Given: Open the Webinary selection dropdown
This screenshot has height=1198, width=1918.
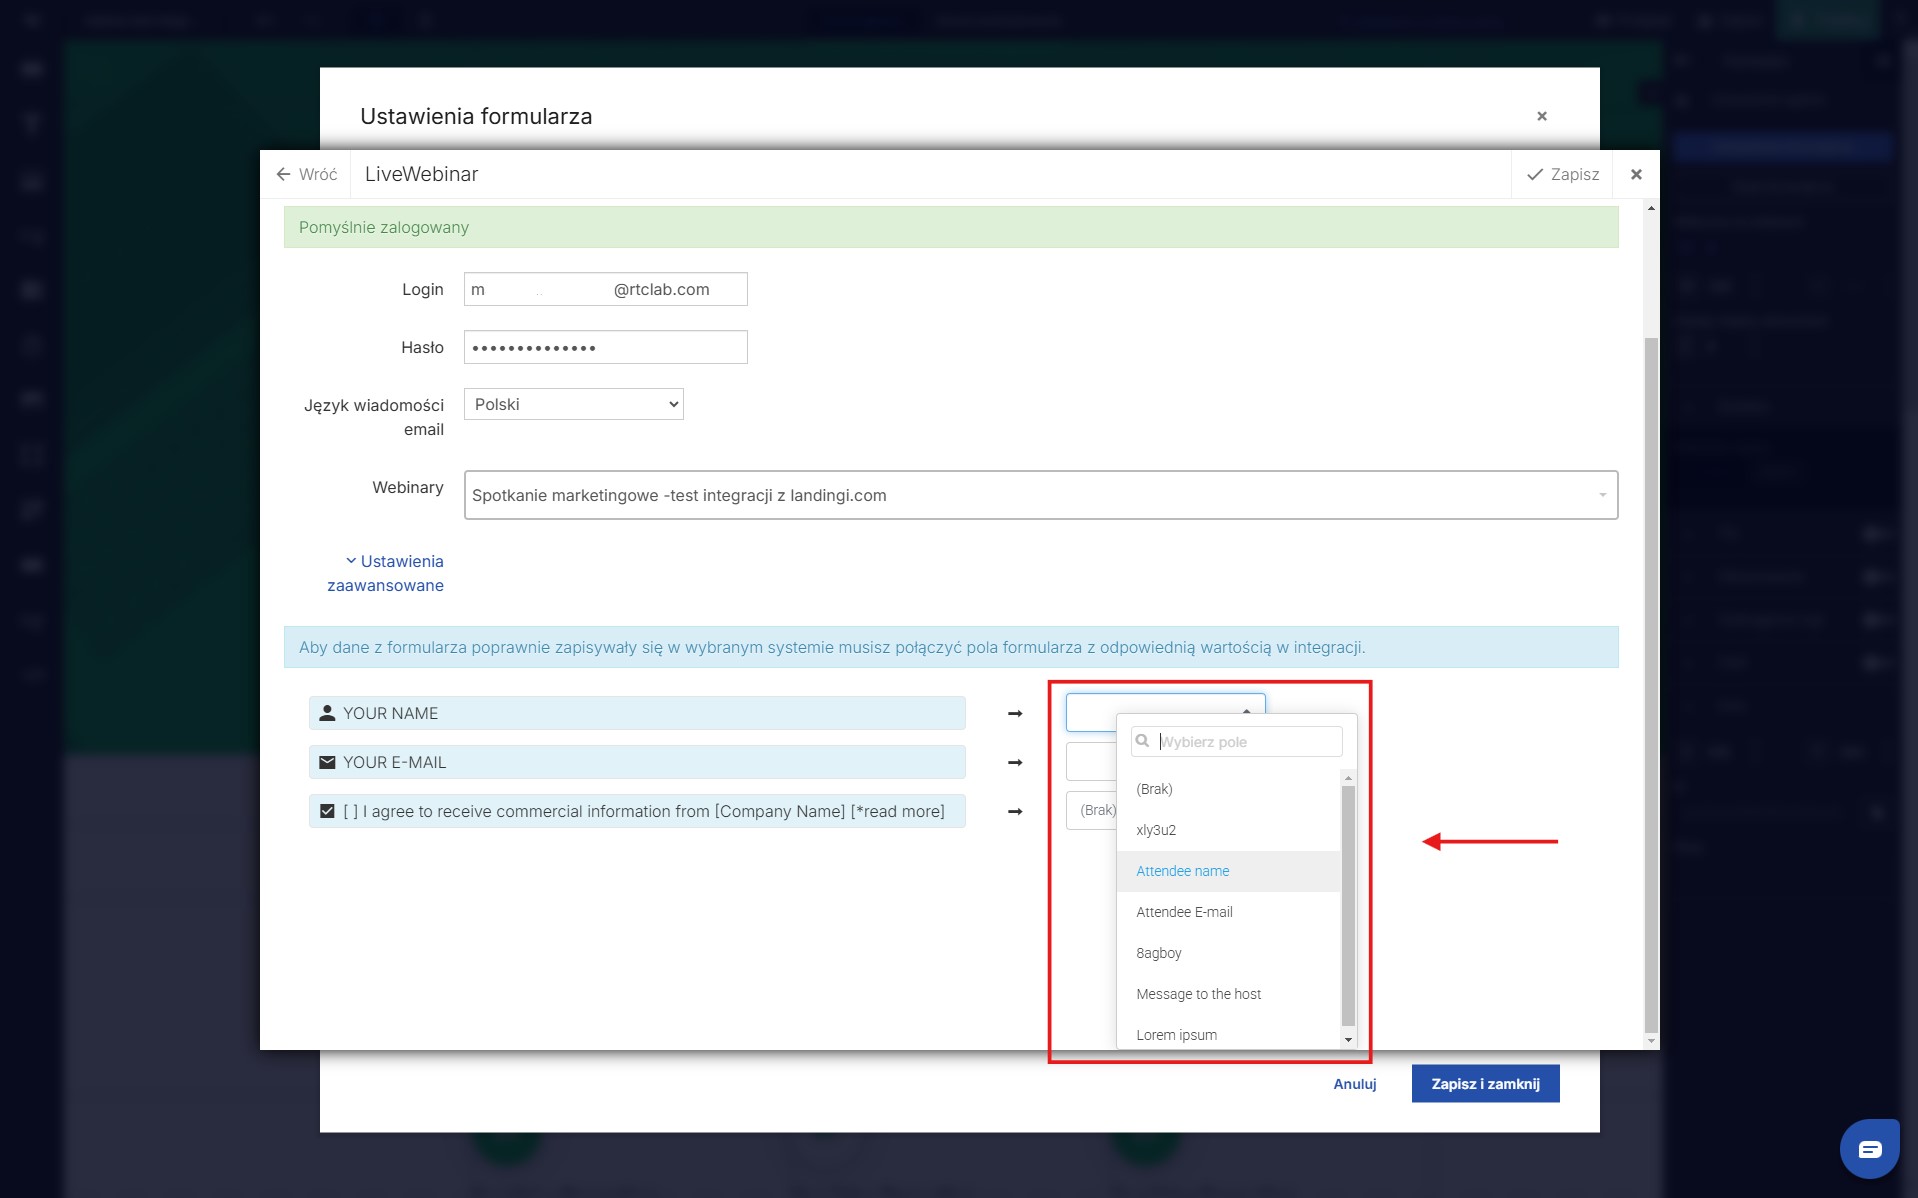Looking at the screenshot, I should point(1040,495).
